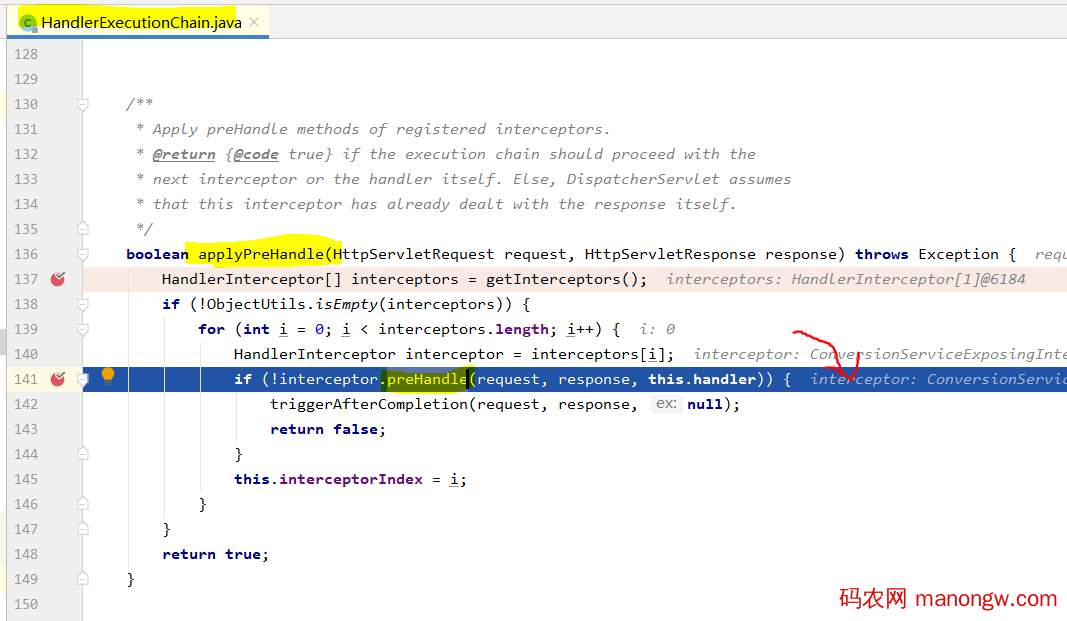
Task: Click the applyPreHandle method name
Action: pos(268,254)
